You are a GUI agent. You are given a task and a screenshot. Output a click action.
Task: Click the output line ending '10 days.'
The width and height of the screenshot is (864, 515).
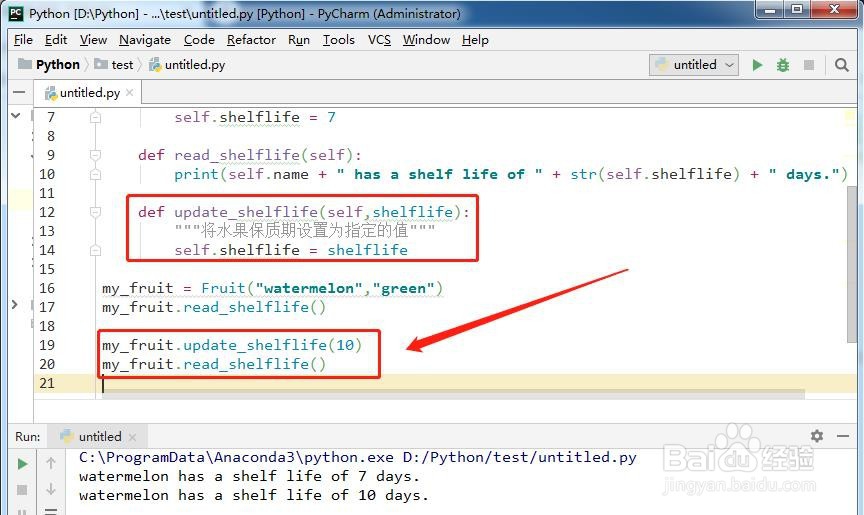[x=254, y=495]
